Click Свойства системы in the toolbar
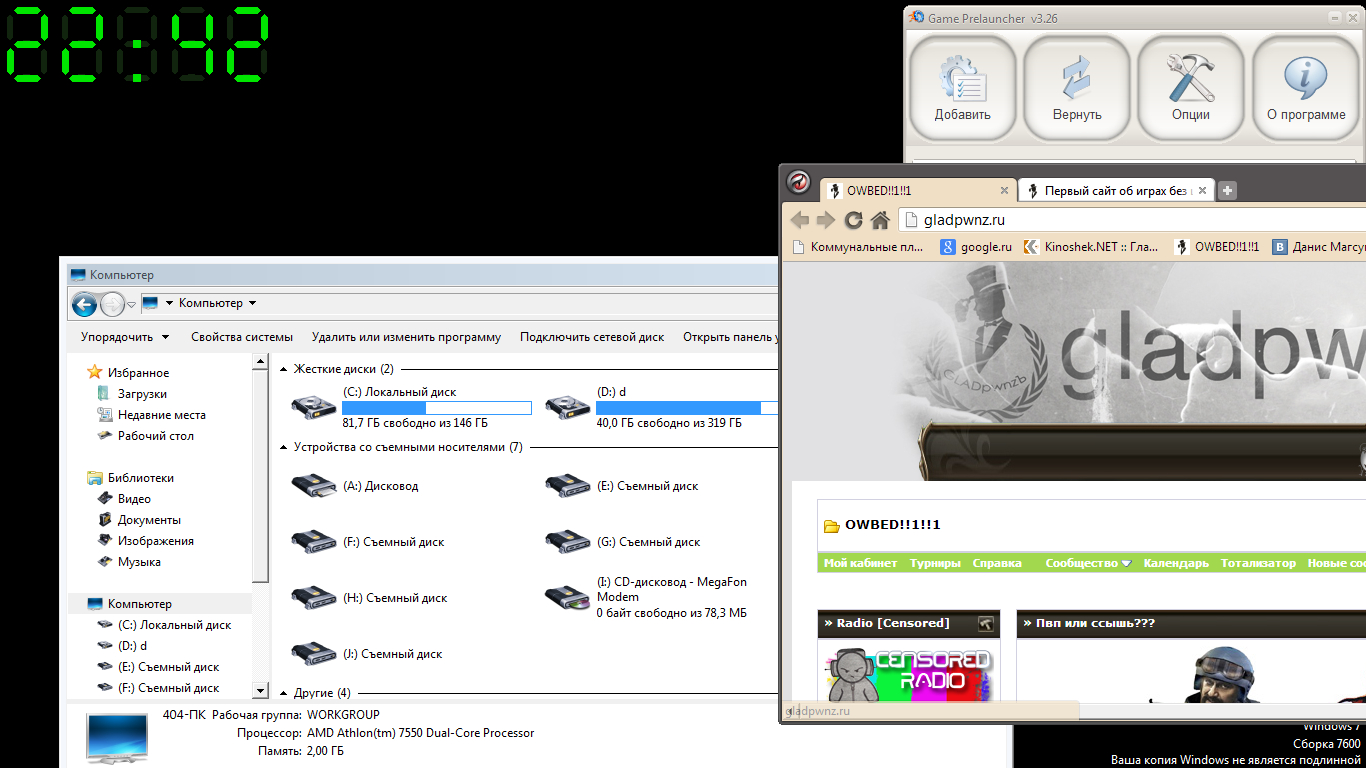Image resolution: width=1366 pixels, height=768 pixels. pos(242,337)
